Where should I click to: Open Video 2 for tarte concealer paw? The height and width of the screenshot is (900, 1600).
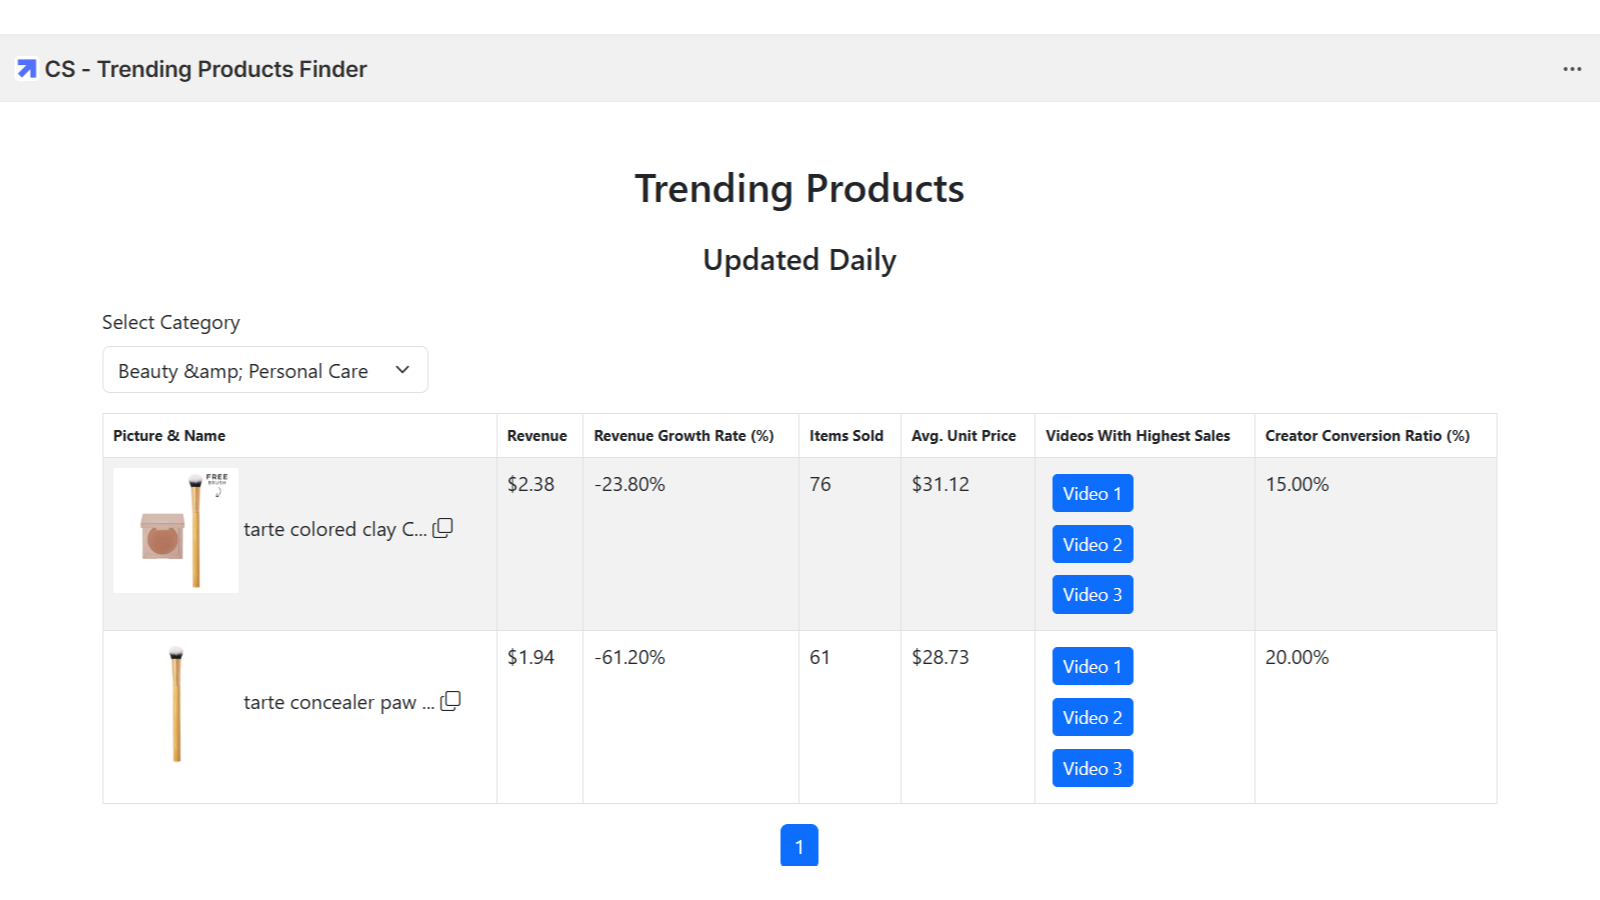1092,717
